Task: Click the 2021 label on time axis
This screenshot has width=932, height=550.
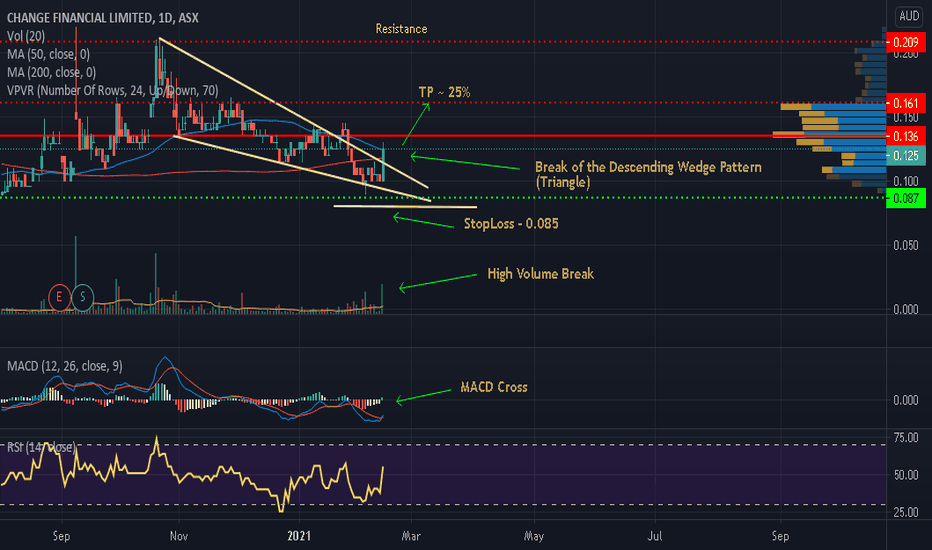Action: [298, 536]
